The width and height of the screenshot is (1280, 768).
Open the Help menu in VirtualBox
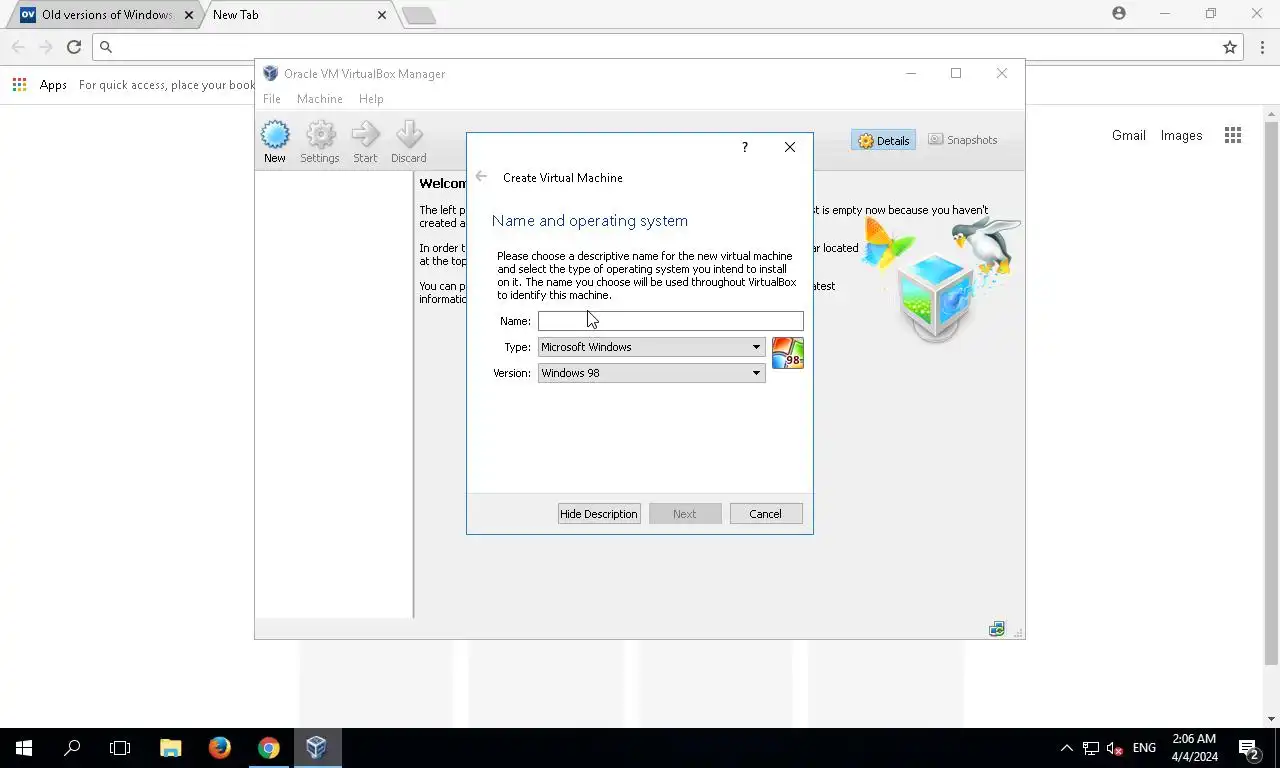coord(371,99)
